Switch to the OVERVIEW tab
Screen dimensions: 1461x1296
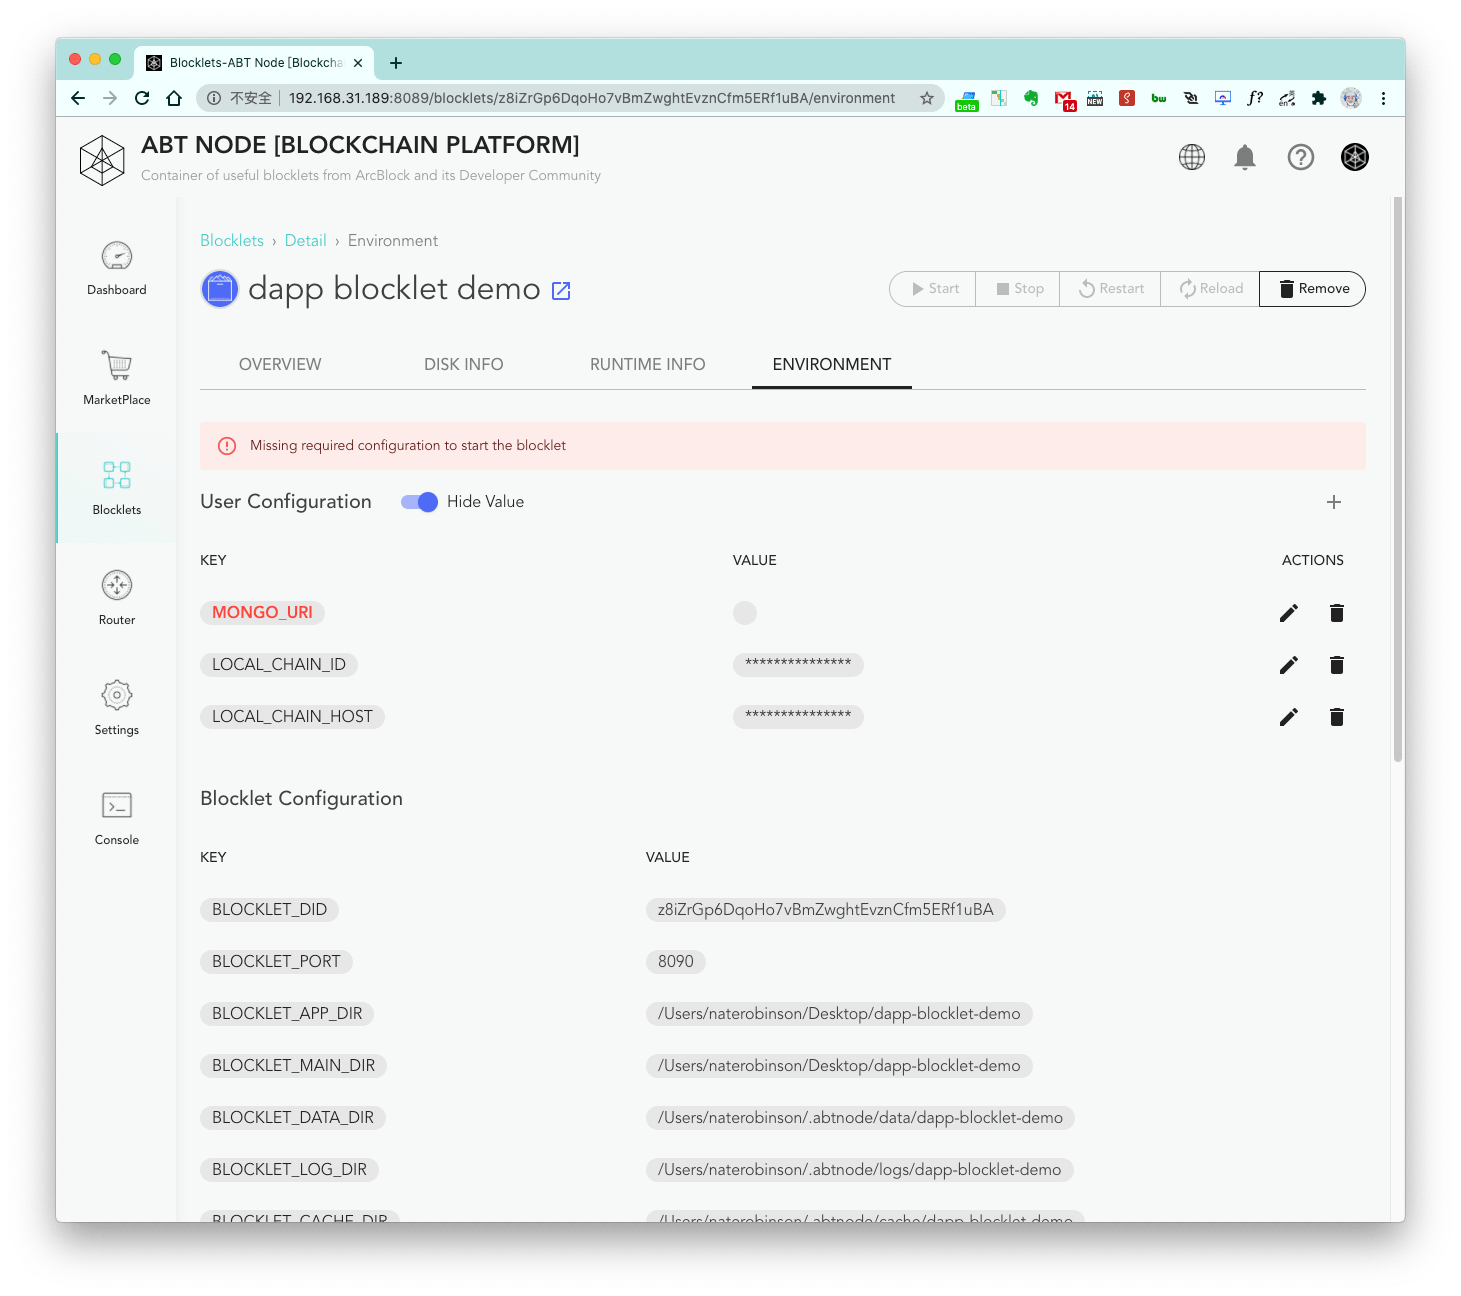coord(280,364)
